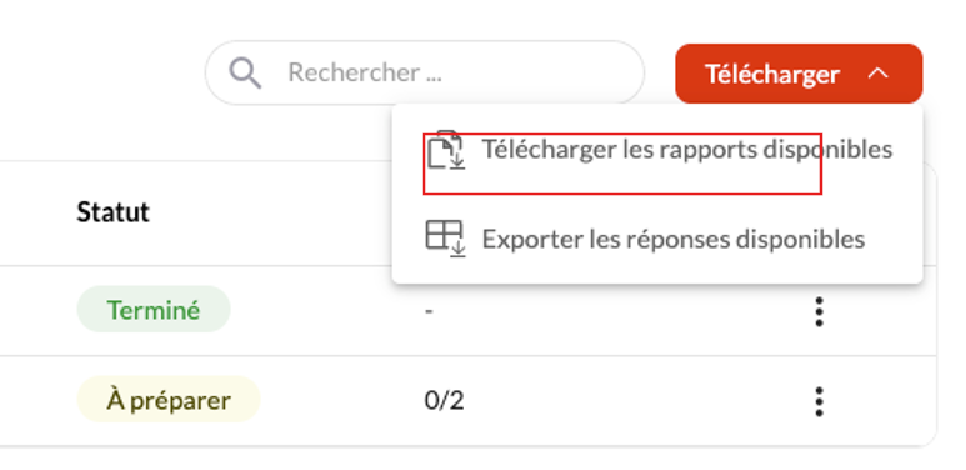Click the export table grid icon
The image size is (966, 470).
(x=445, y=238)
